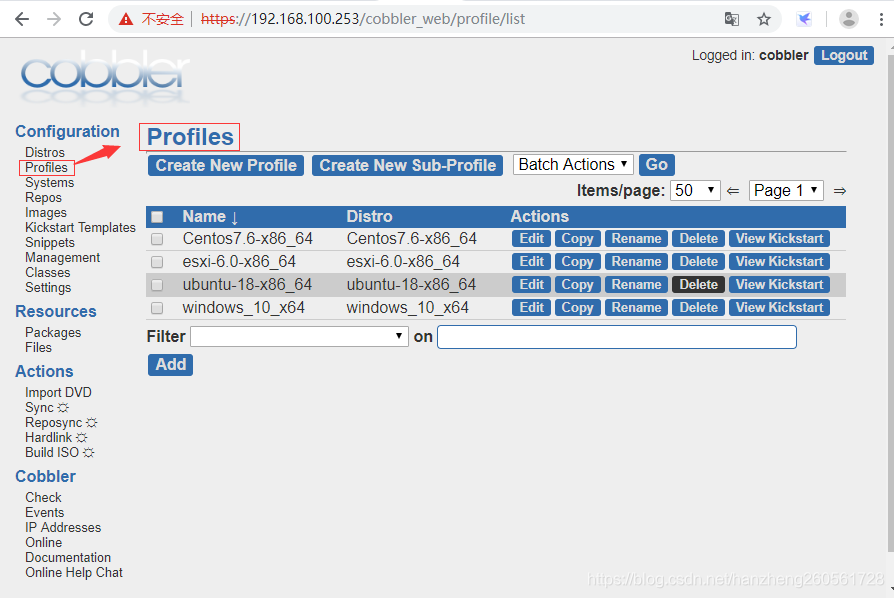Bookmark this page with star icon

[x=764, y=19]
